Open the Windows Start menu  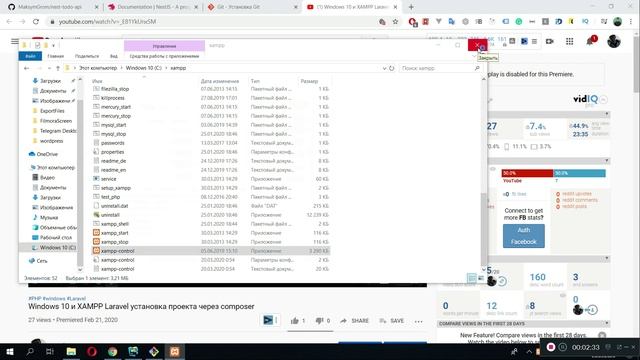[9, 351]
